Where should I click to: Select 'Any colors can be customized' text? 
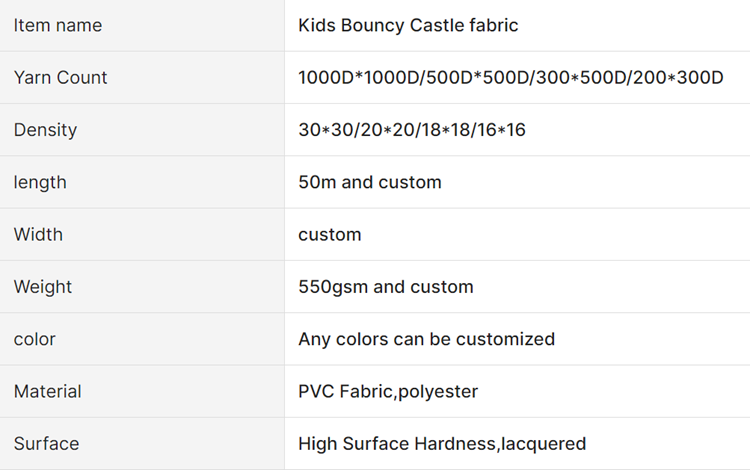click(426, 339)
